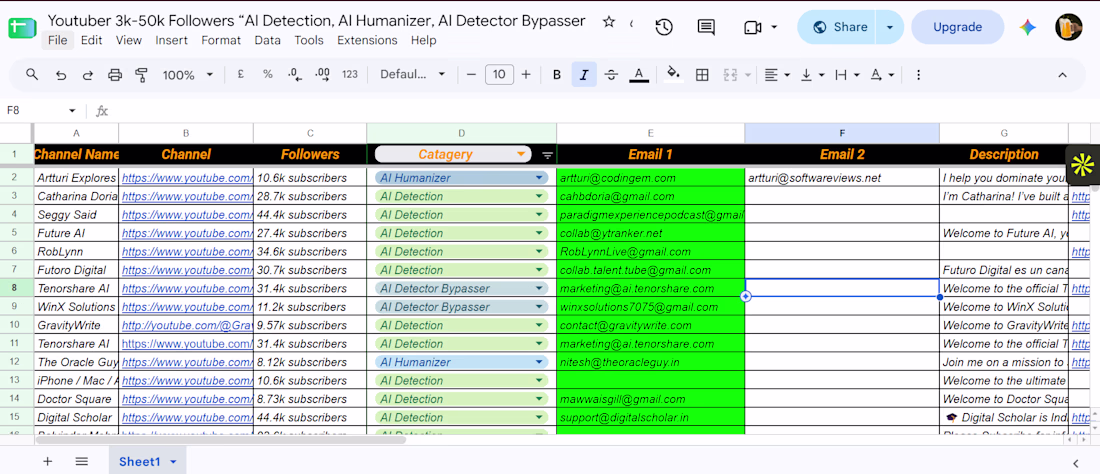Open the three-dot more toolbar options
Screen dimensions: 1100x474
[x=918, y=74]
